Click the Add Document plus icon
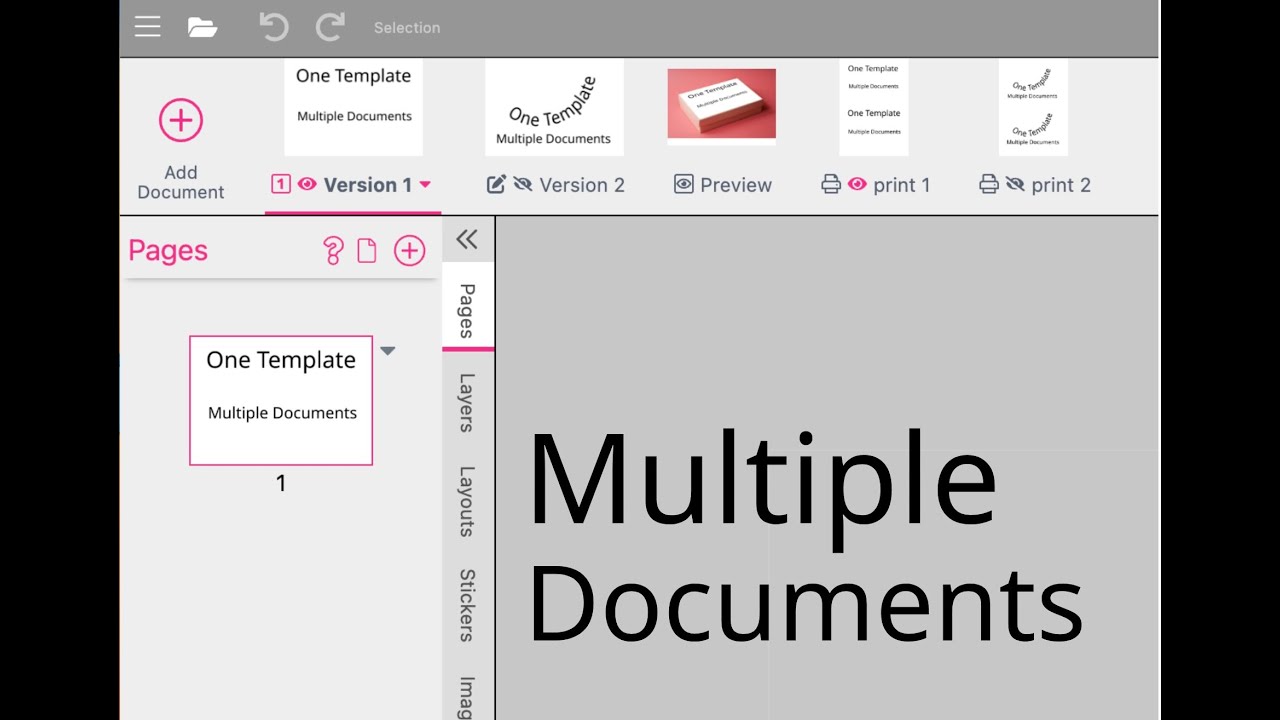1280x720 pixels. (181, 120)
